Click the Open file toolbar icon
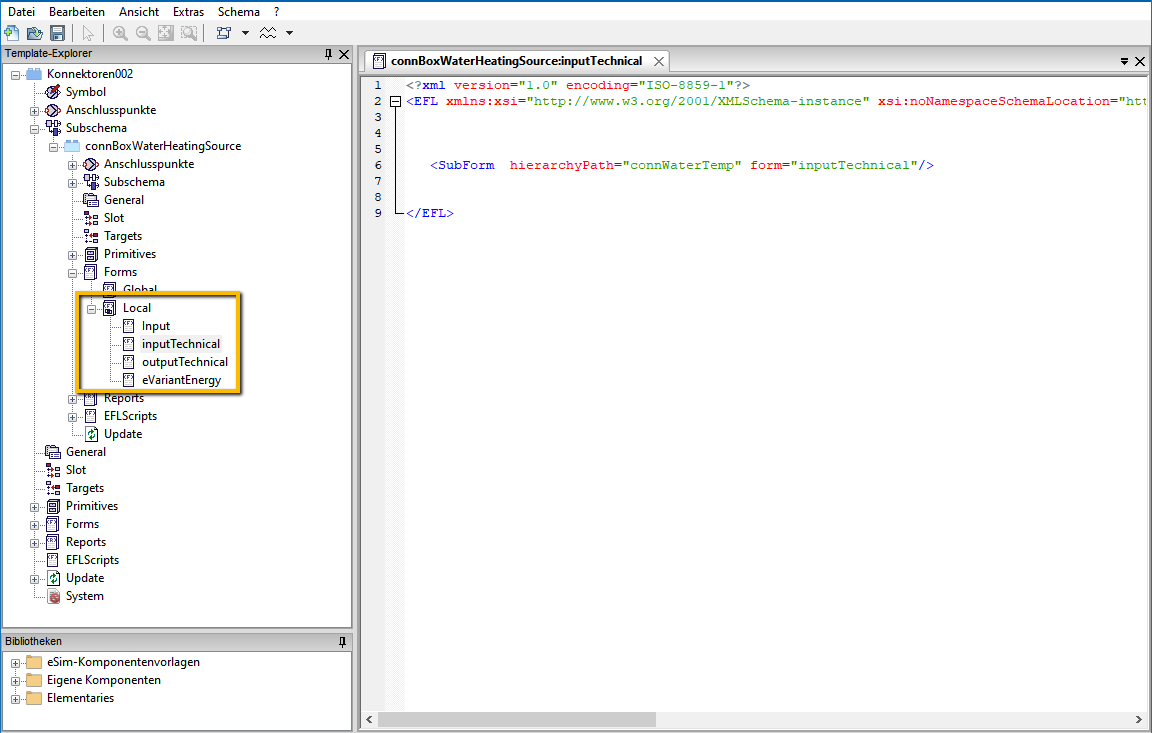The image size is (1152, 733). pyautogui.click(x=35, y=33)
